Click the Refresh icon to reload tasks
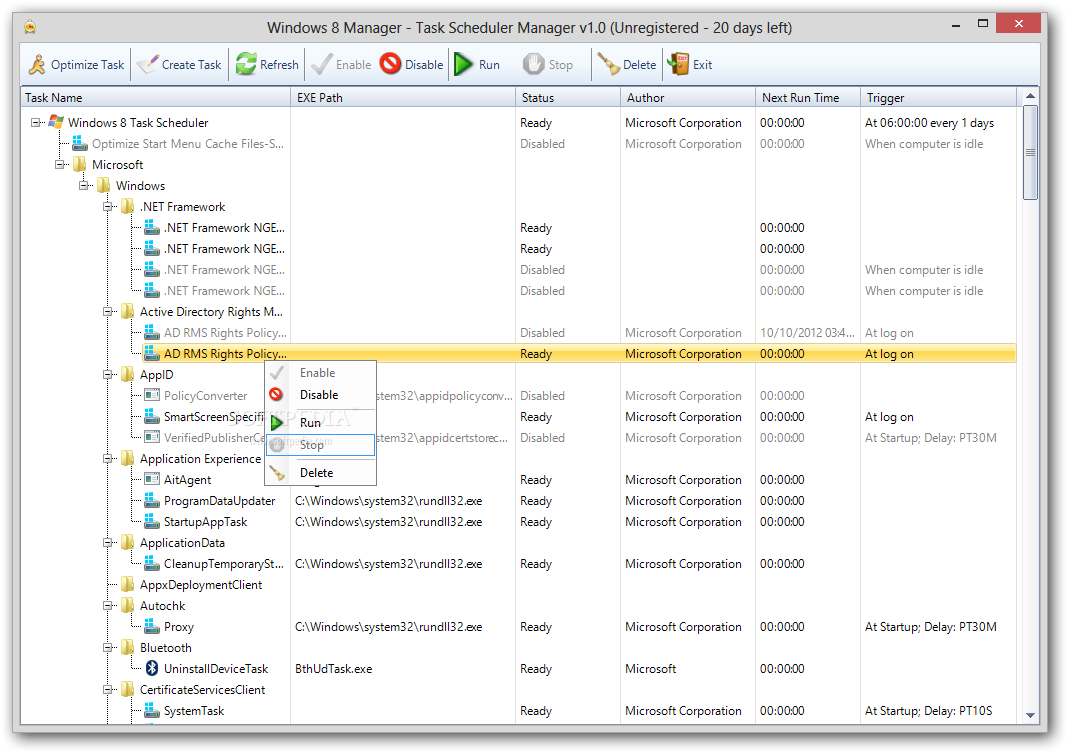This screenshot has height=753, width=1068. [x=244, y=63]
